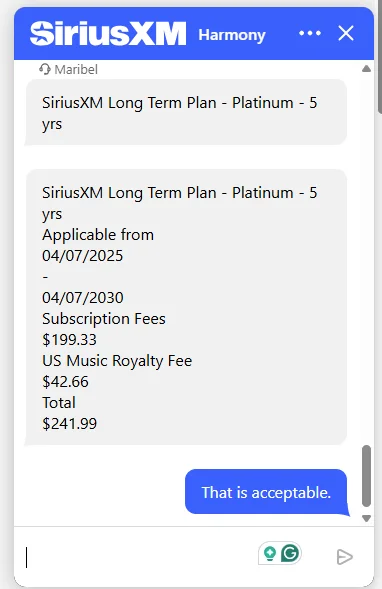Image resolution: width=382 pixels, height=589 pixels.
Task: Click the headset agent icon beside Maribel
Action: pyautogui.click(x=45, y=69)
